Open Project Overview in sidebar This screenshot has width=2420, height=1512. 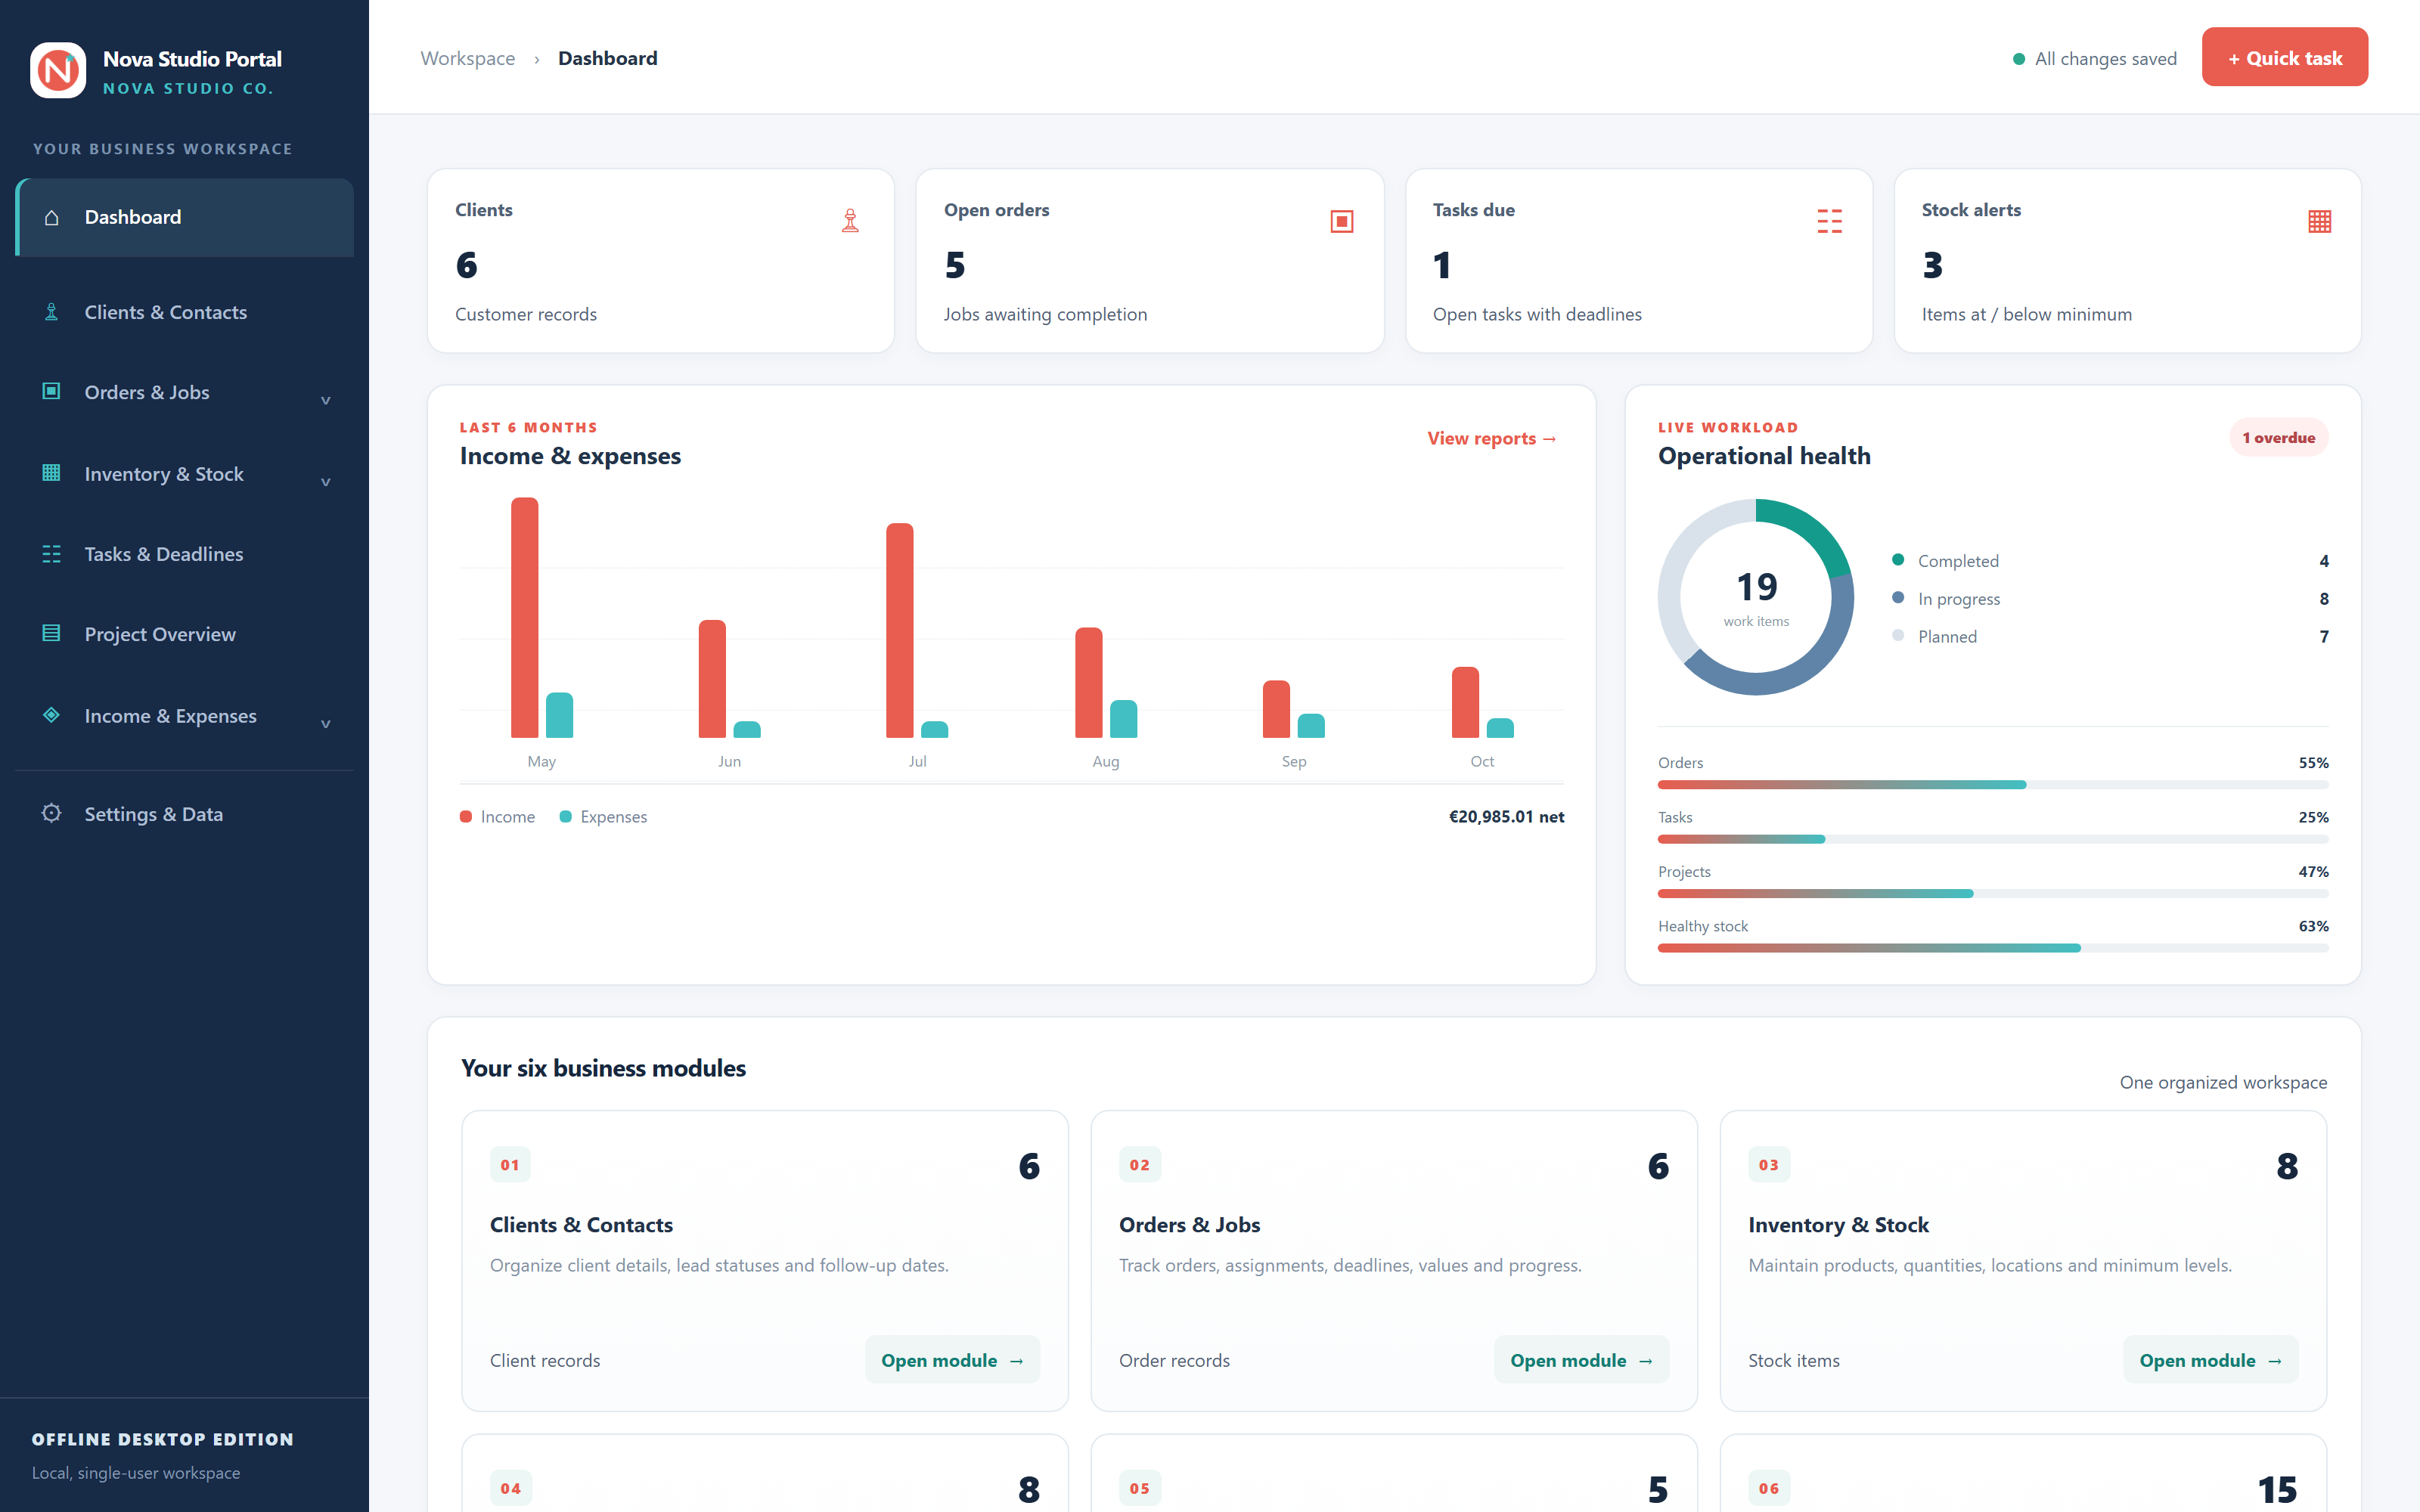tap(185, 634)
